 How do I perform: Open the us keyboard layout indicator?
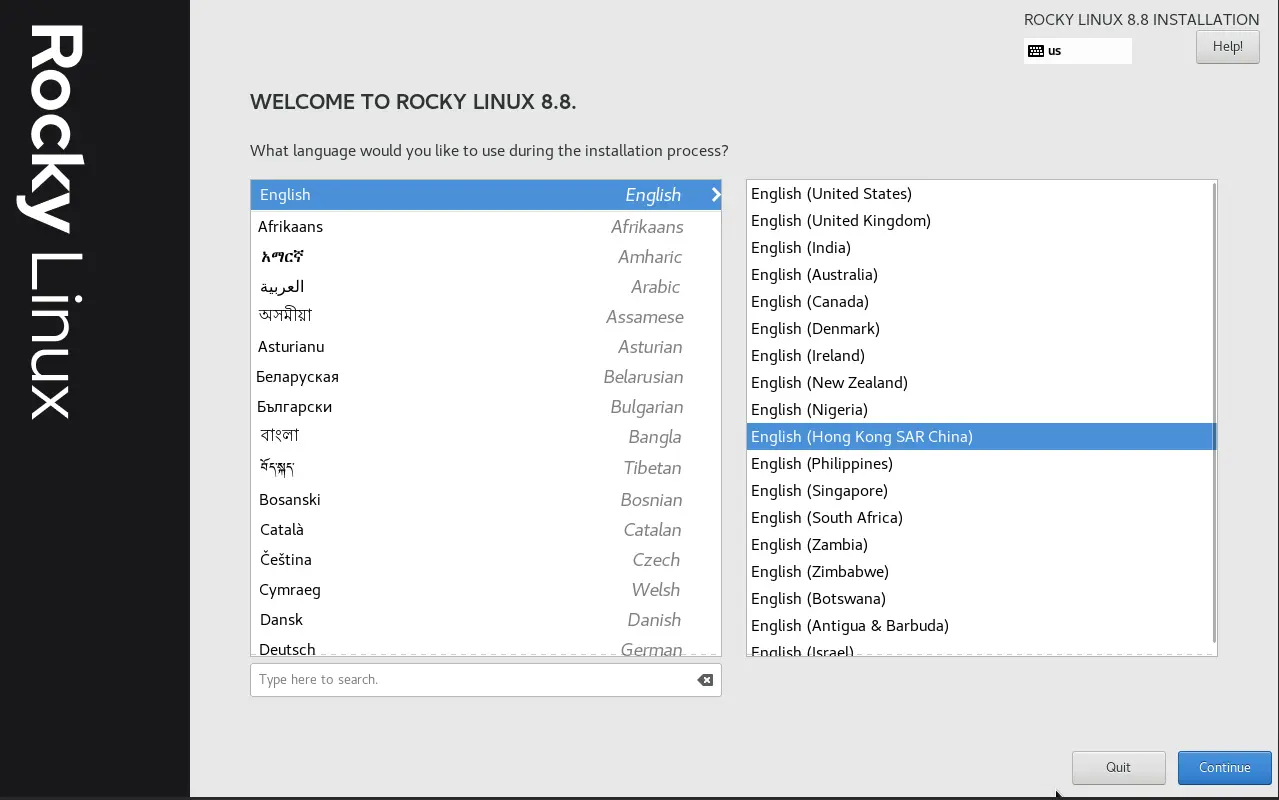coord(1077,51)
